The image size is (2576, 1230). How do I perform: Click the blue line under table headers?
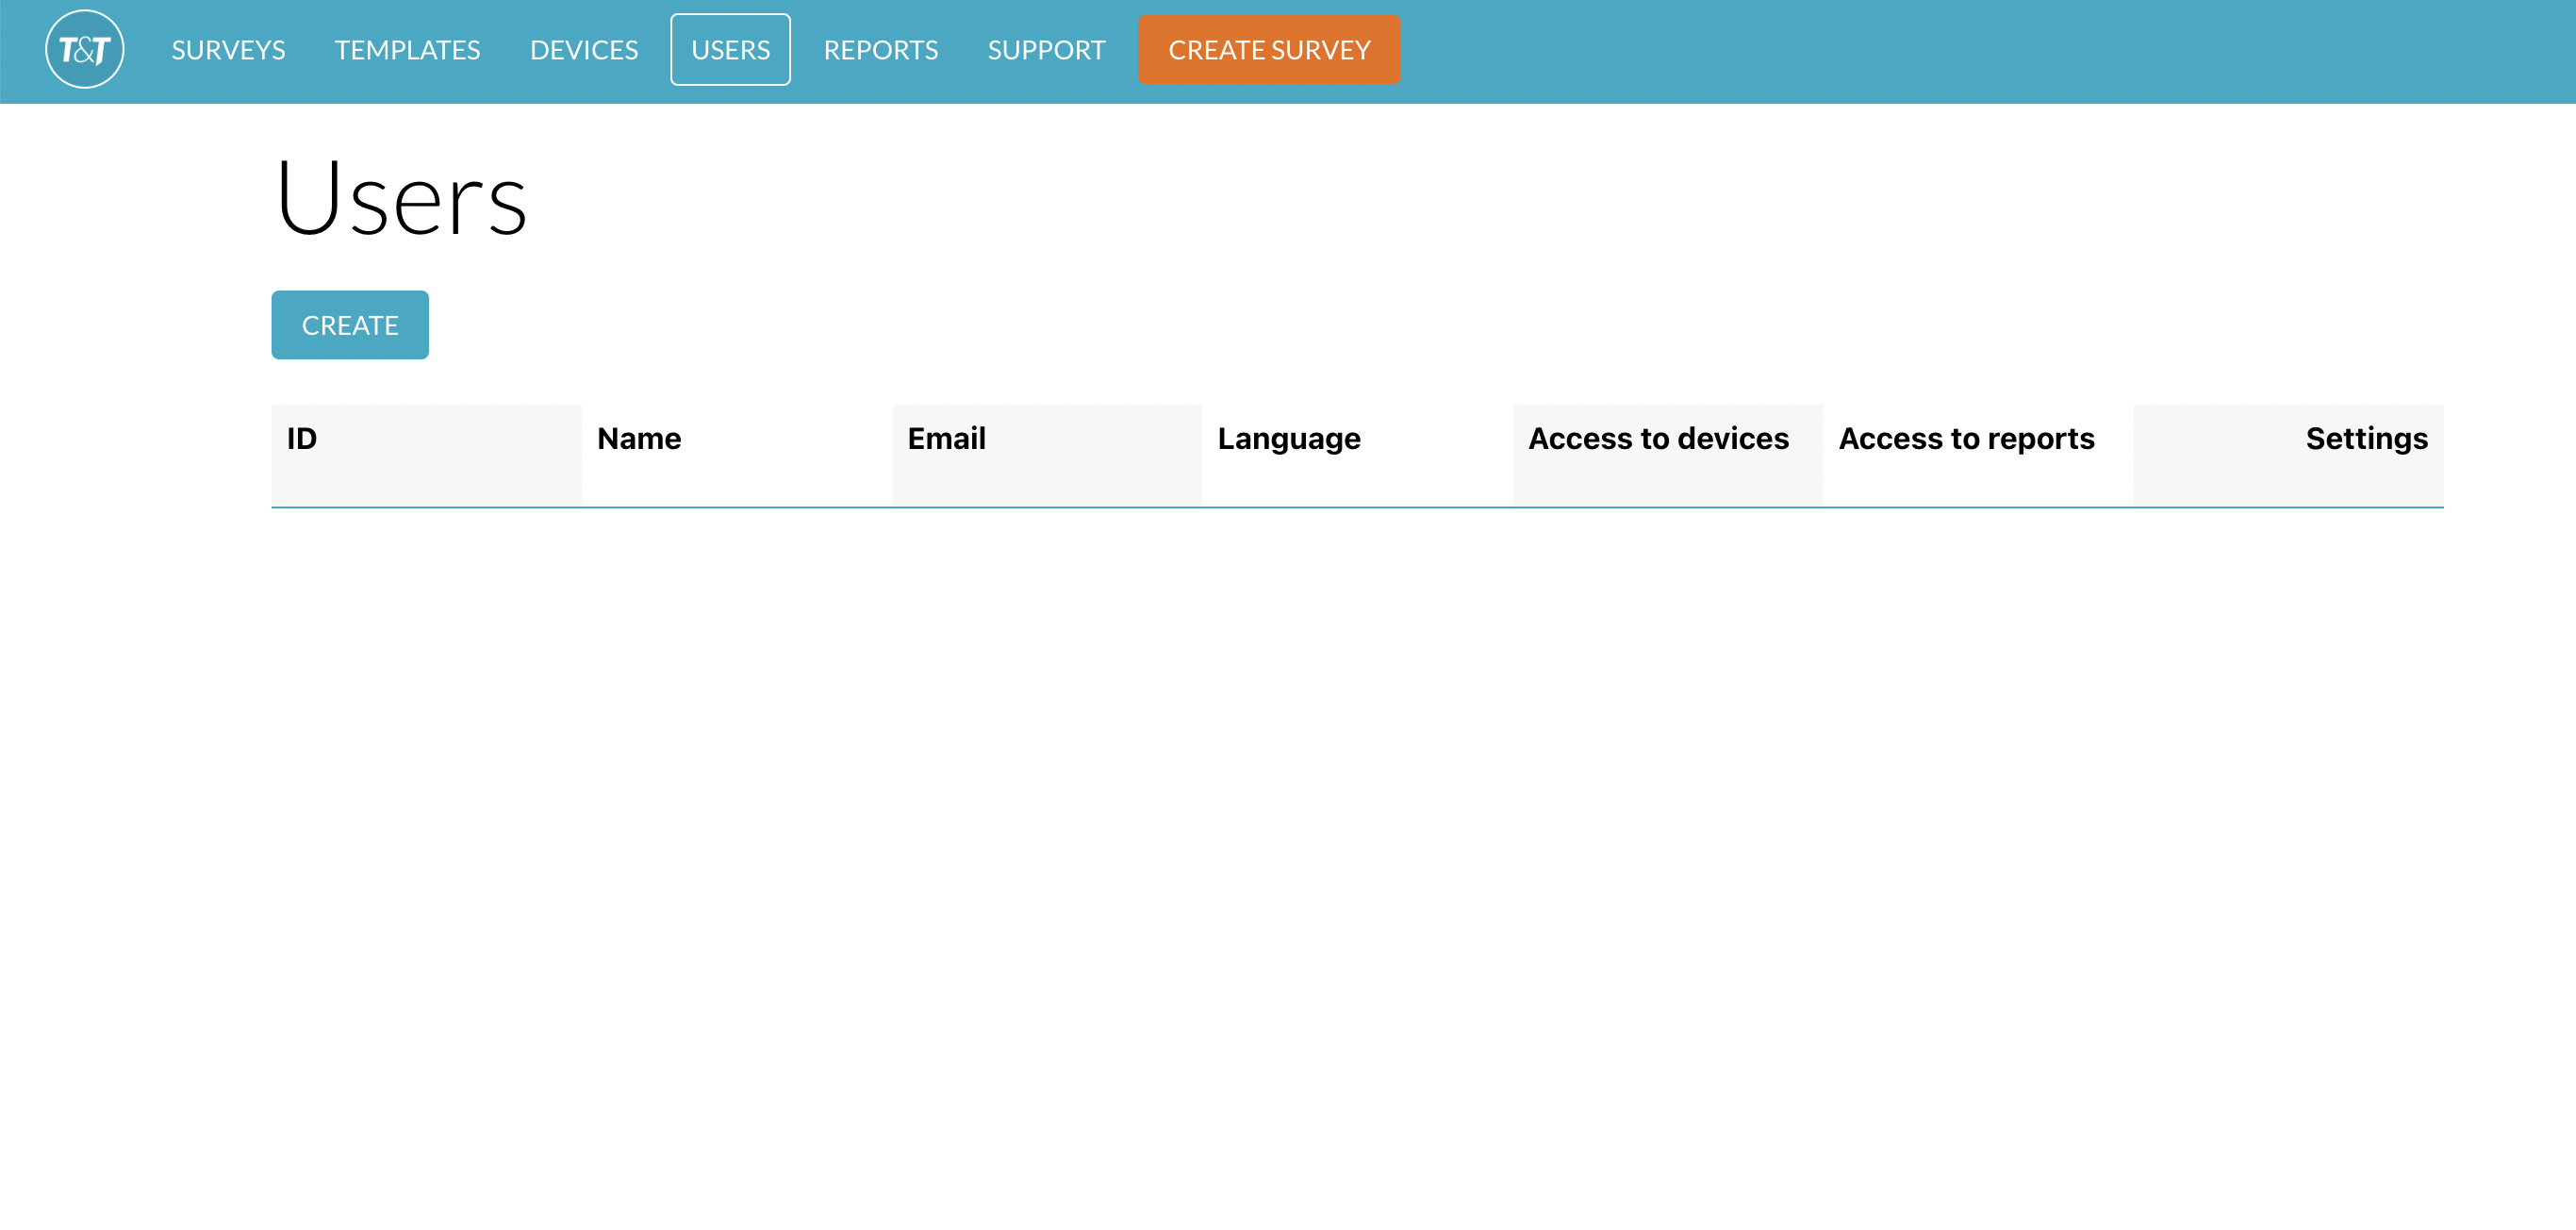[x=1356, y=507]
